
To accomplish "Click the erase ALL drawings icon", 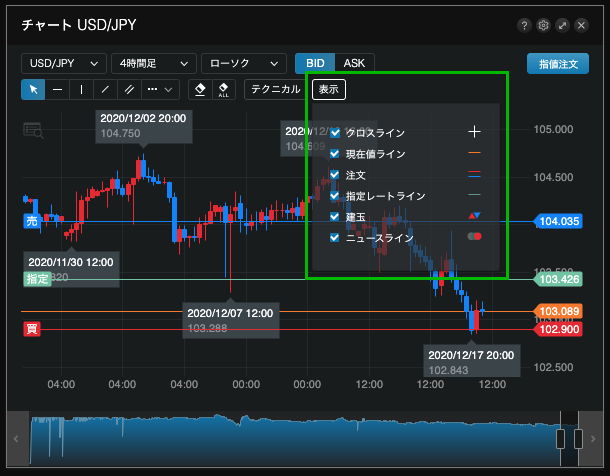I will coord(223,89).
